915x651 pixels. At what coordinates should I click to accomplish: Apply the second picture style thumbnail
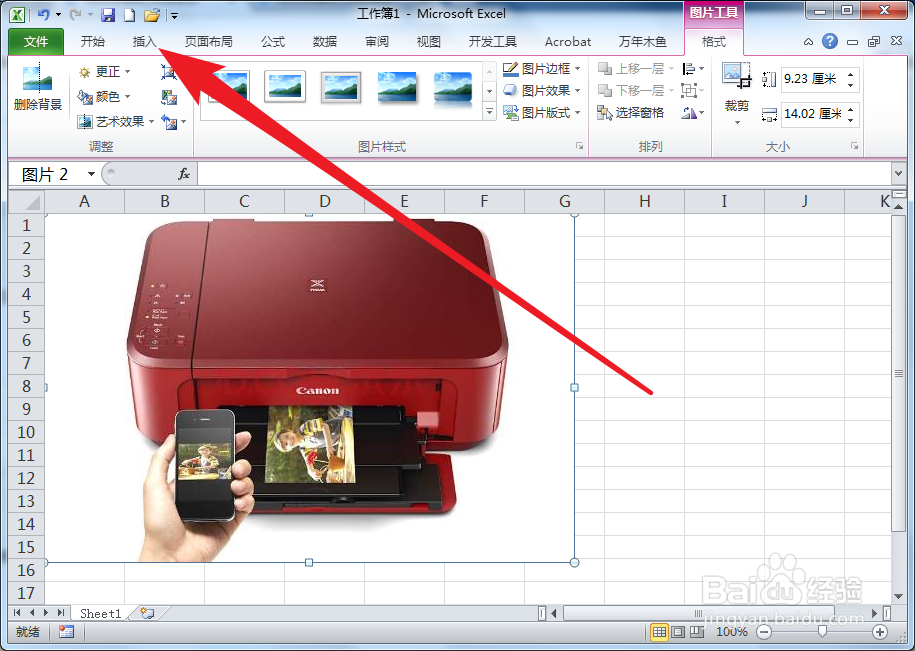(x=284, y=88)
